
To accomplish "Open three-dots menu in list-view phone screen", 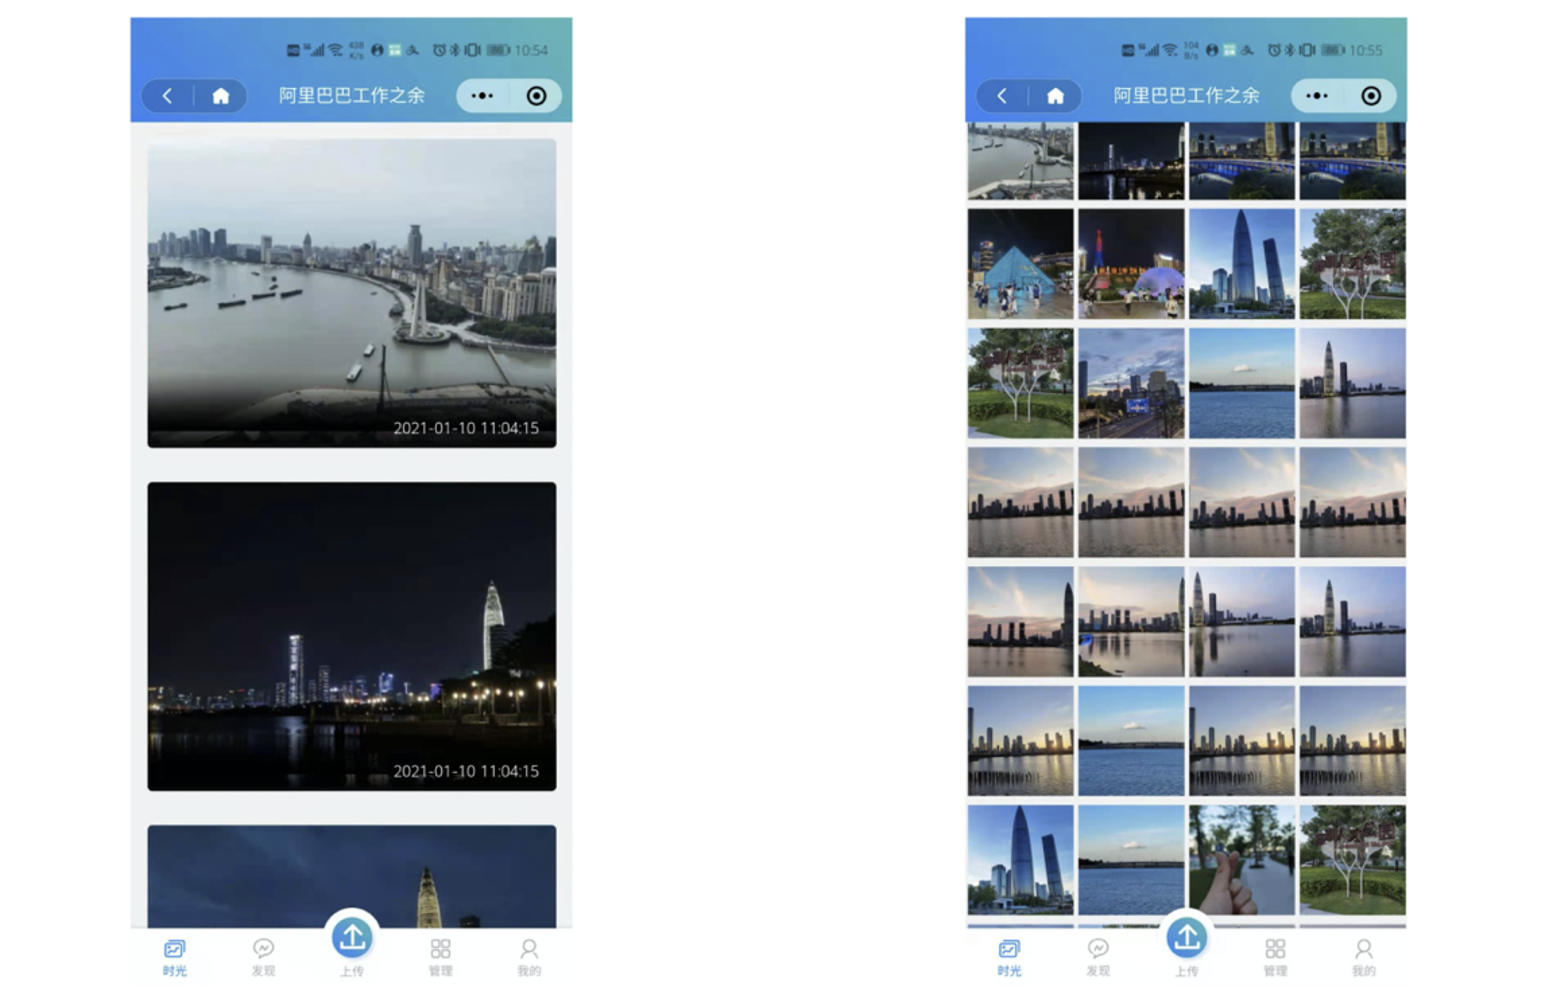I will click(482, 96).
